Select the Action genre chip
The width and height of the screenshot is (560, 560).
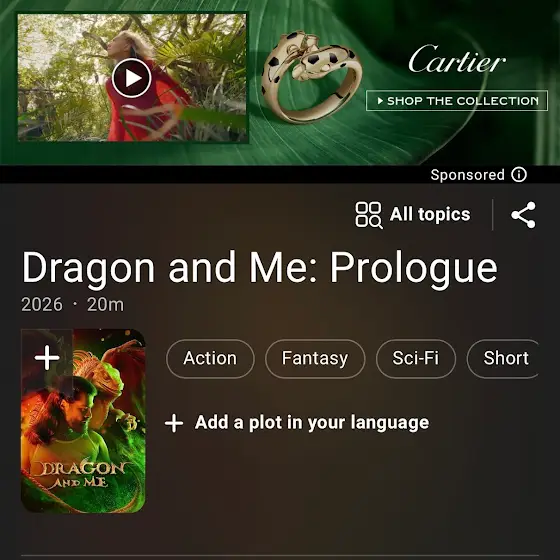pyautogui.click(x=210, y=359)
